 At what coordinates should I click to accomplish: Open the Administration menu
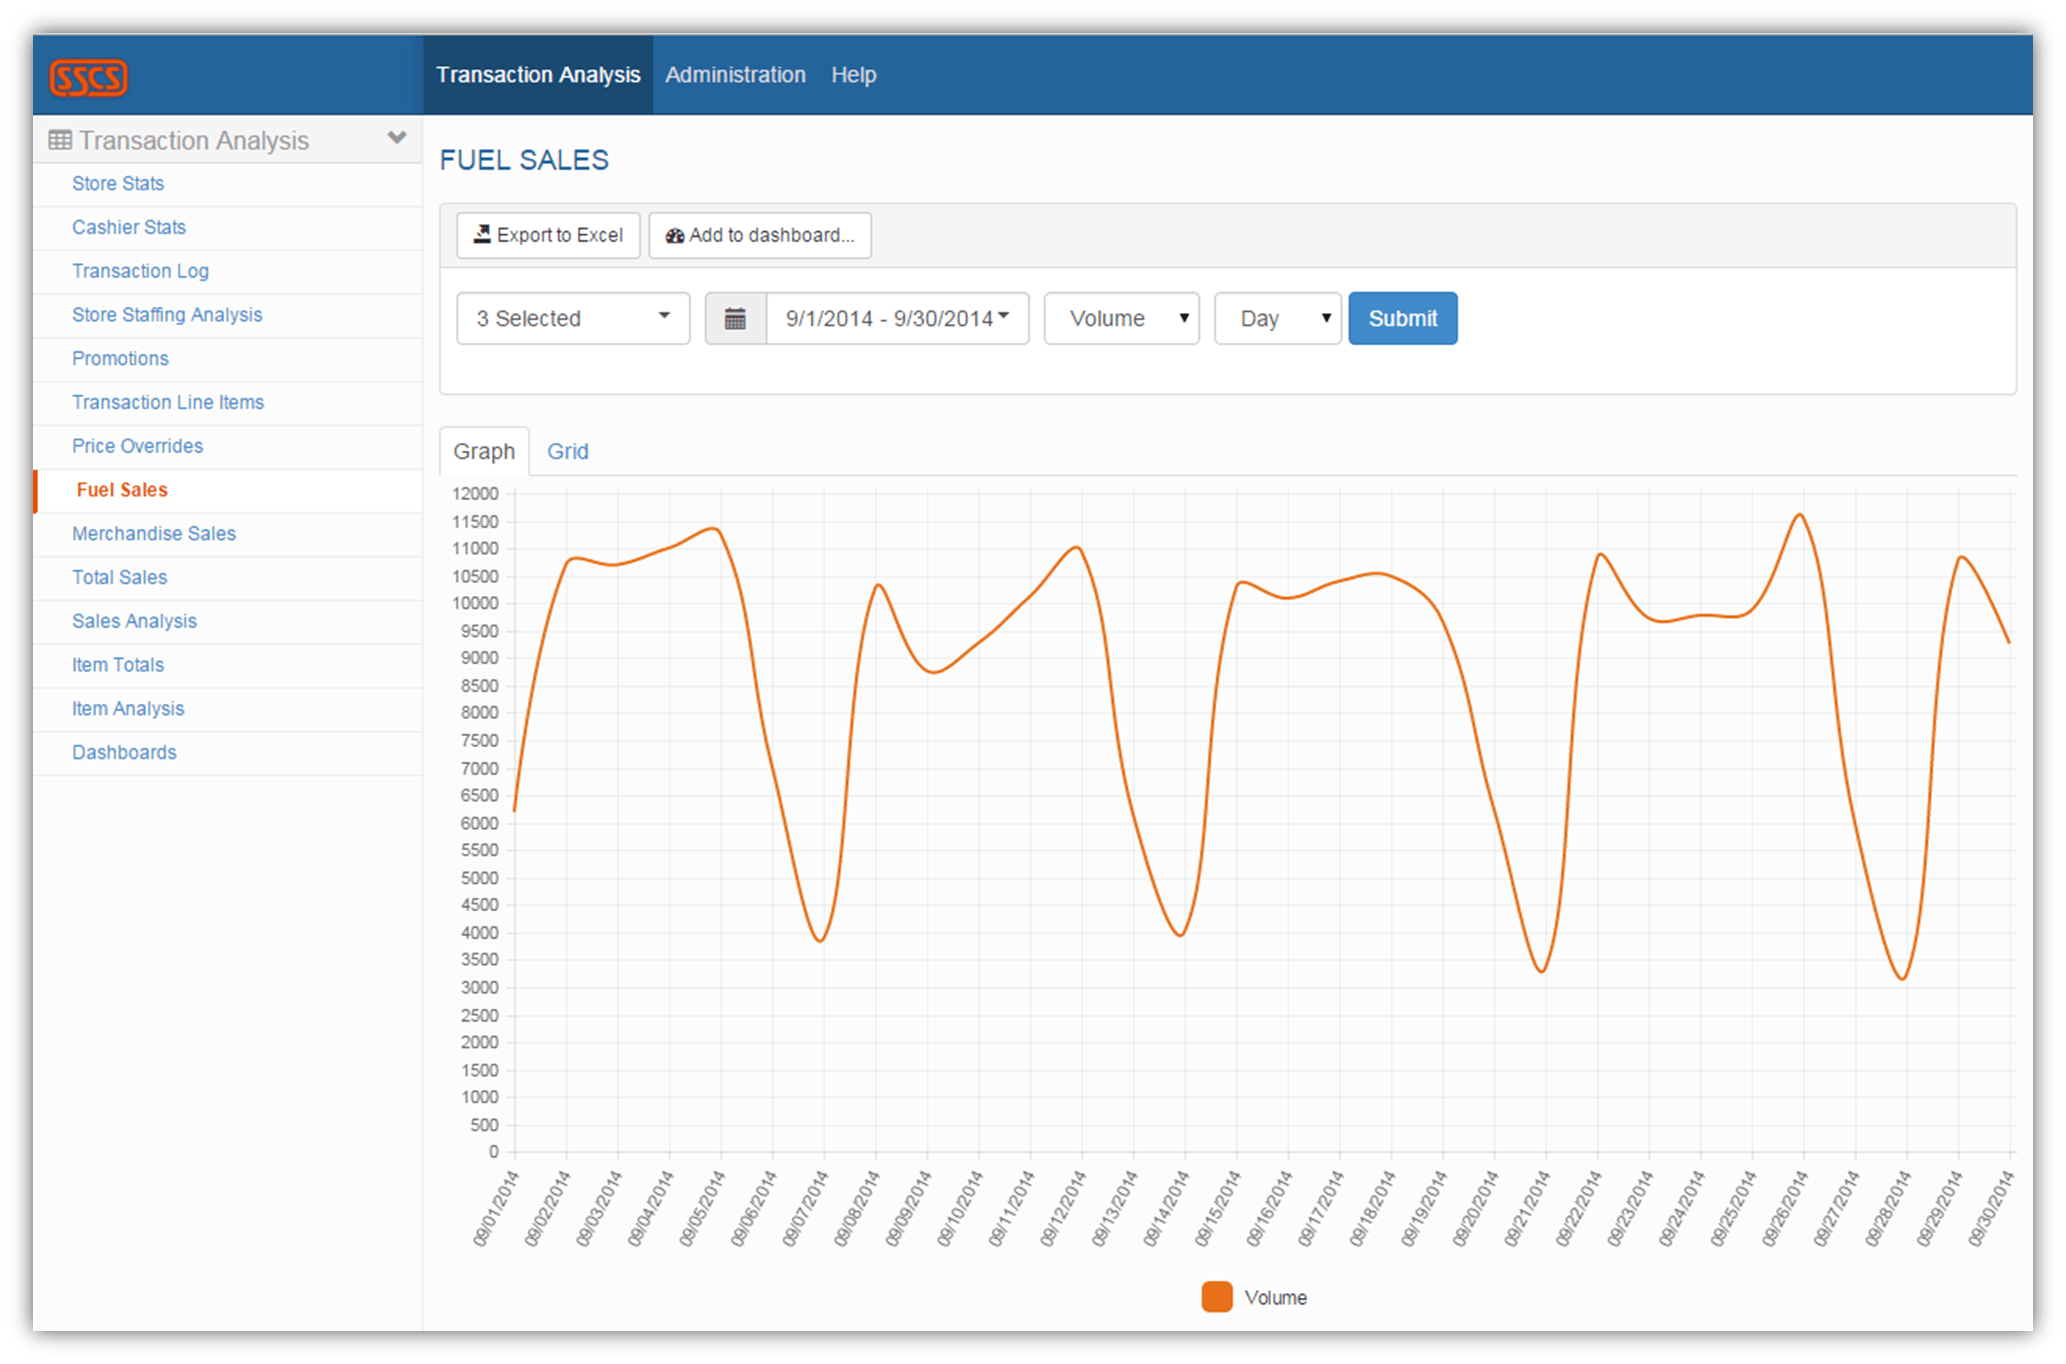(735, 75)
